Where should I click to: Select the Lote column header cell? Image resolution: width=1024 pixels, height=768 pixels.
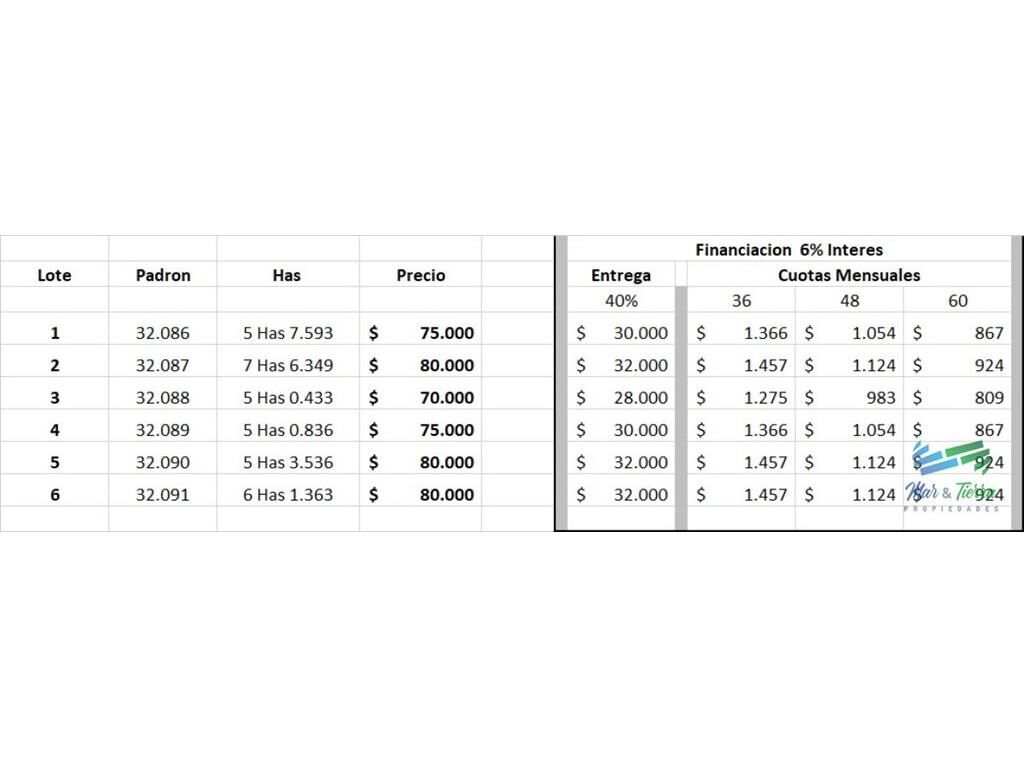(54, 275)
